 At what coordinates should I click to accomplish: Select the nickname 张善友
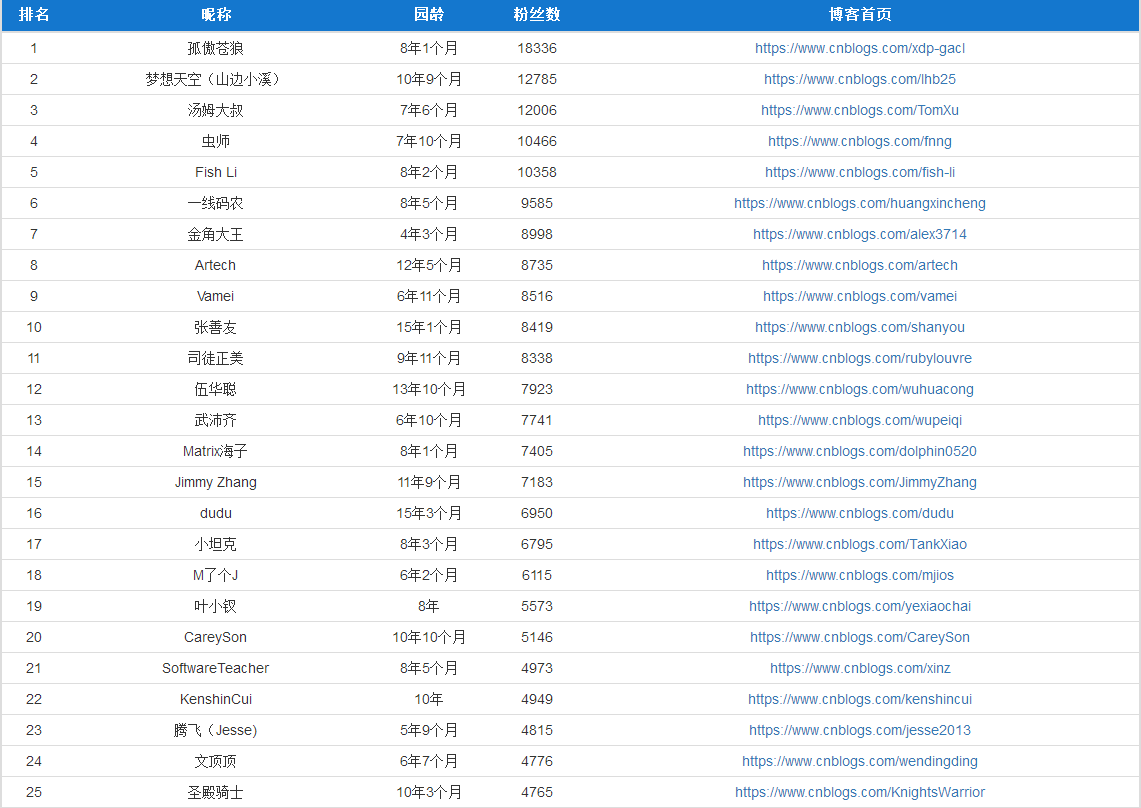pos(215,328)
